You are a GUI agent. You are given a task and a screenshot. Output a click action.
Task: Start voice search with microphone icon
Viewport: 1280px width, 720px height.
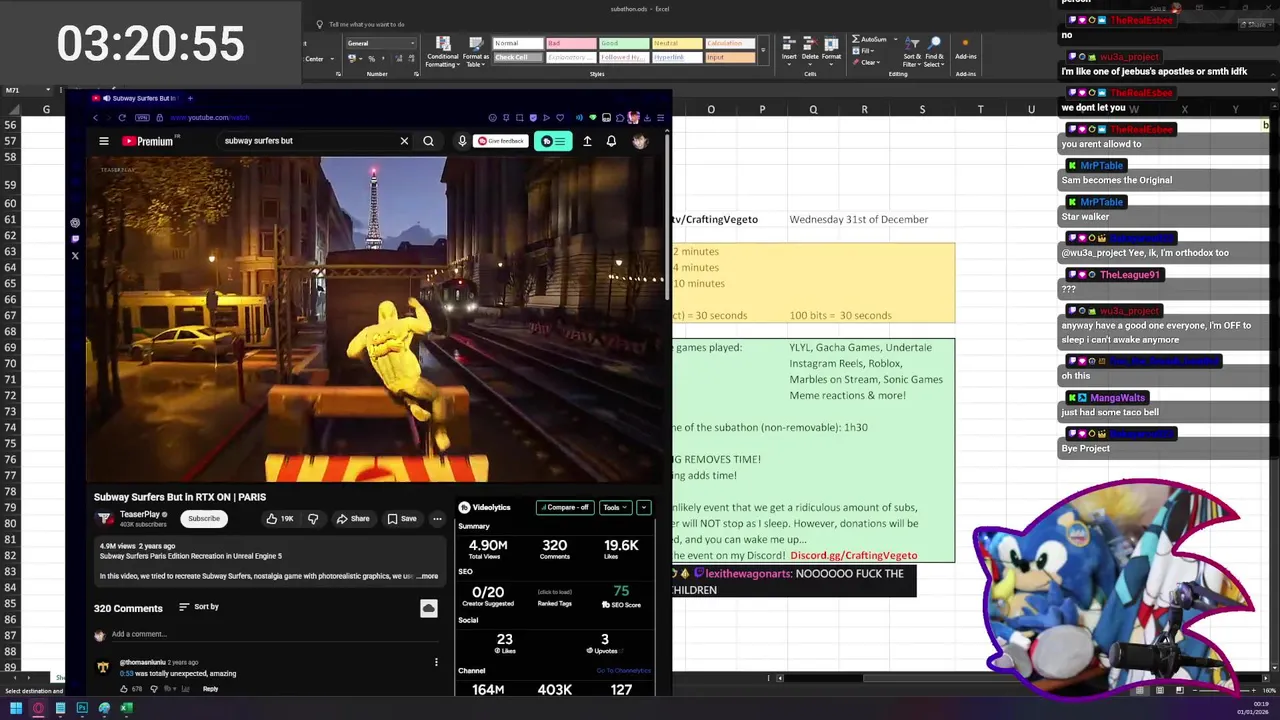click(462, 141)
